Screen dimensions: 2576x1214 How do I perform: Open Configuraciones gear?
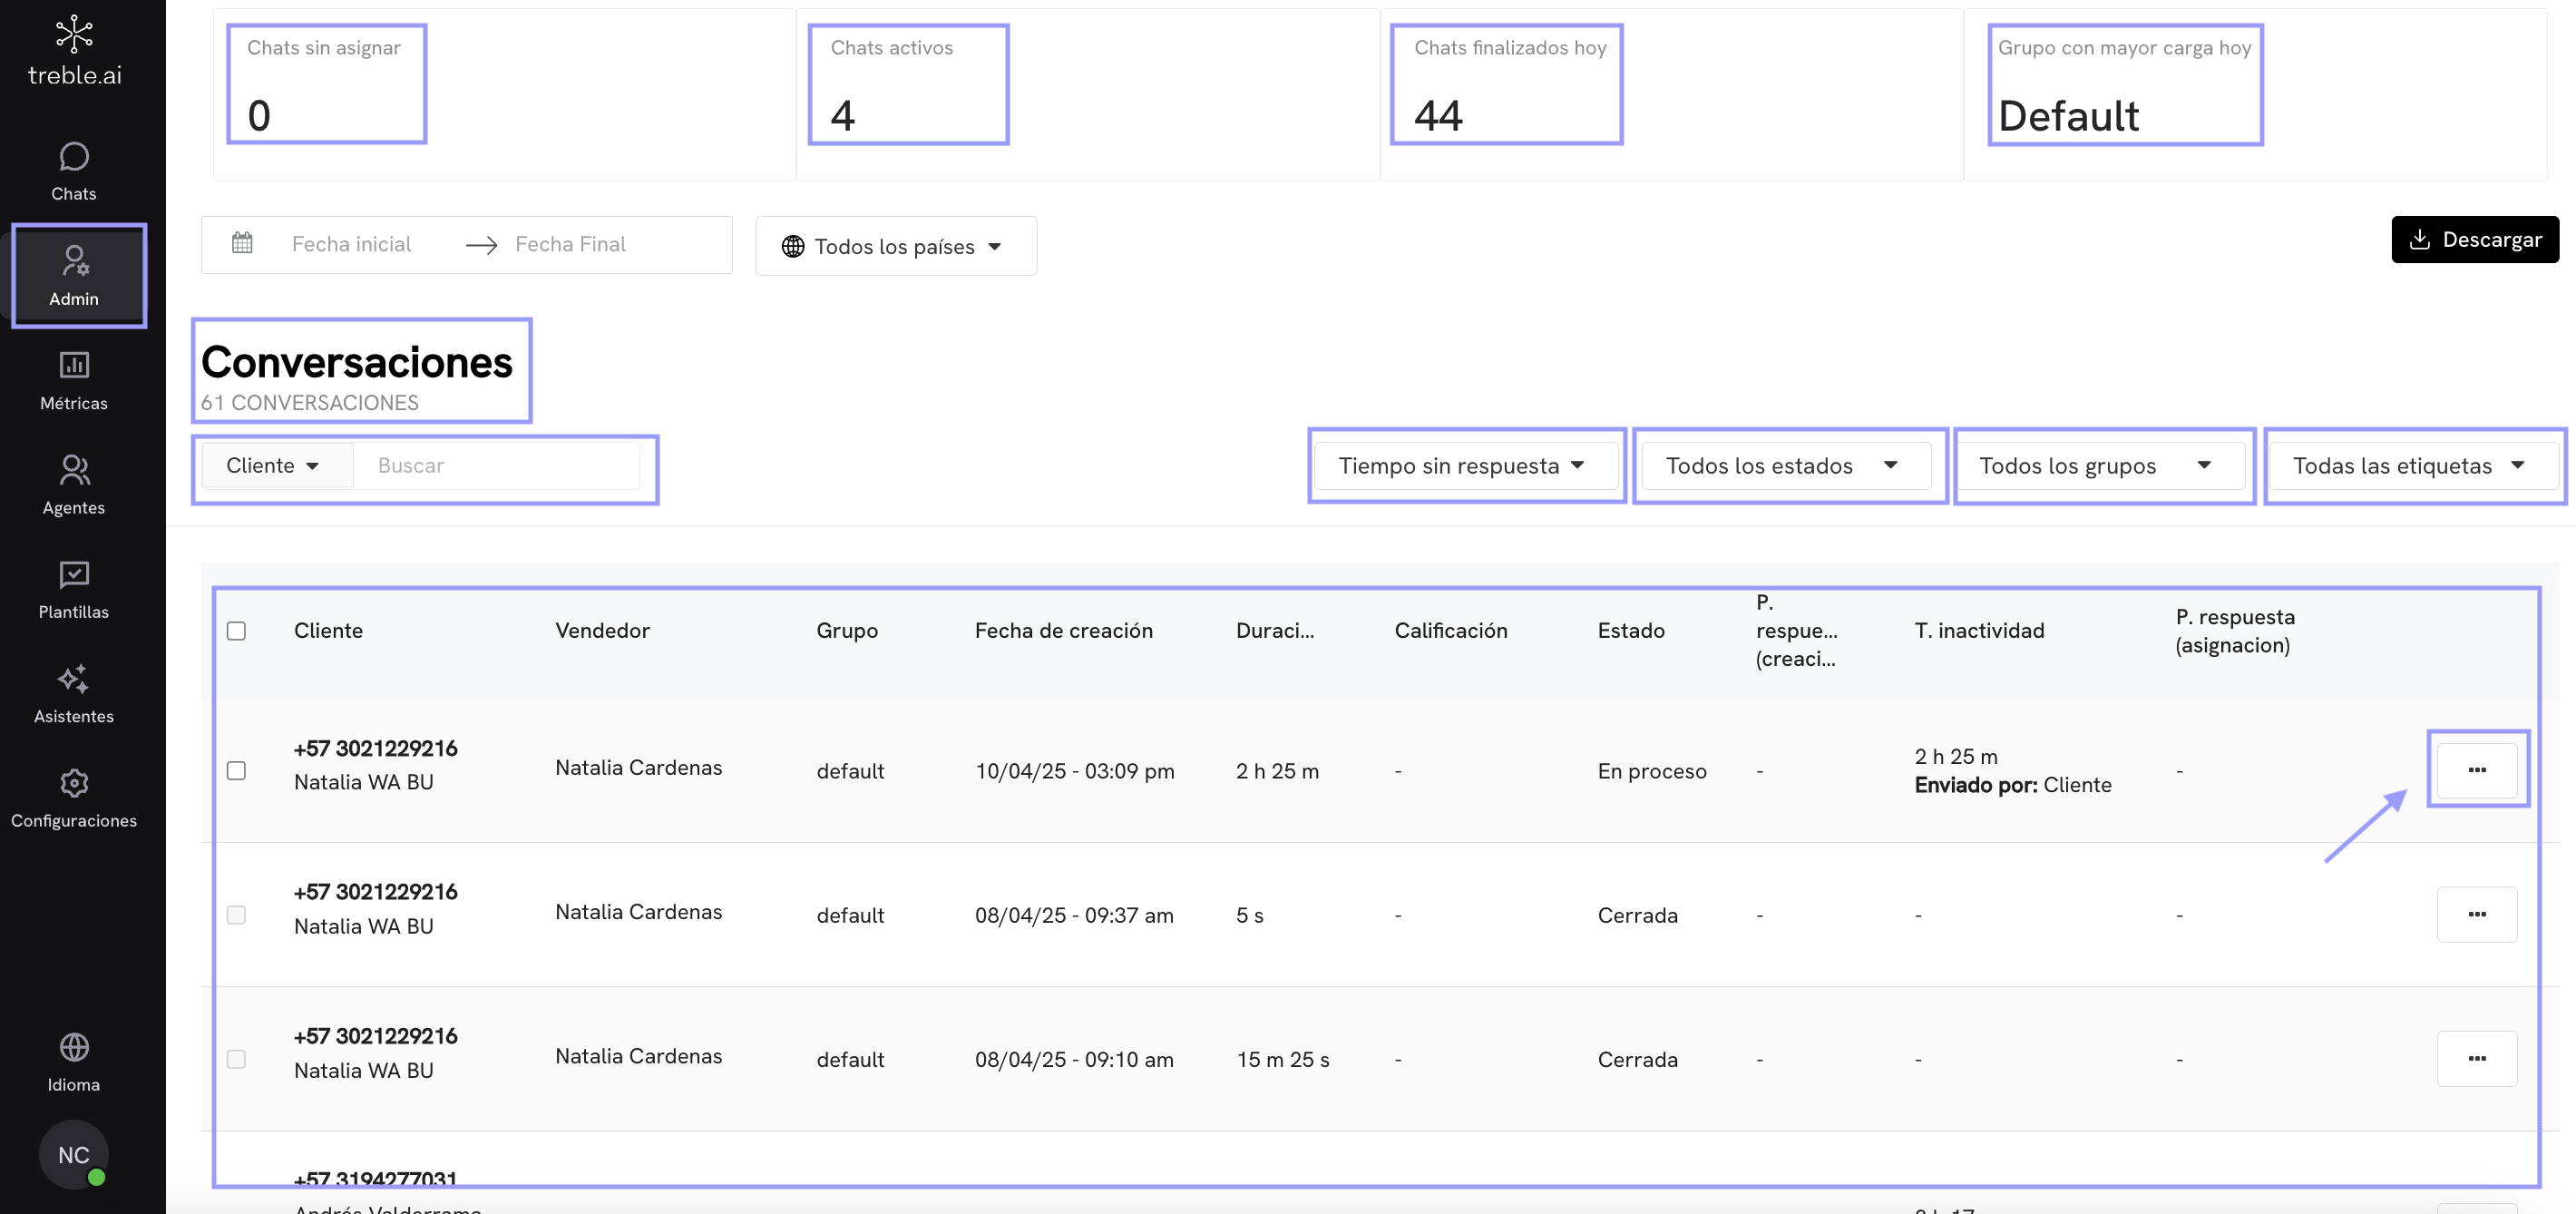coord(74,798)
